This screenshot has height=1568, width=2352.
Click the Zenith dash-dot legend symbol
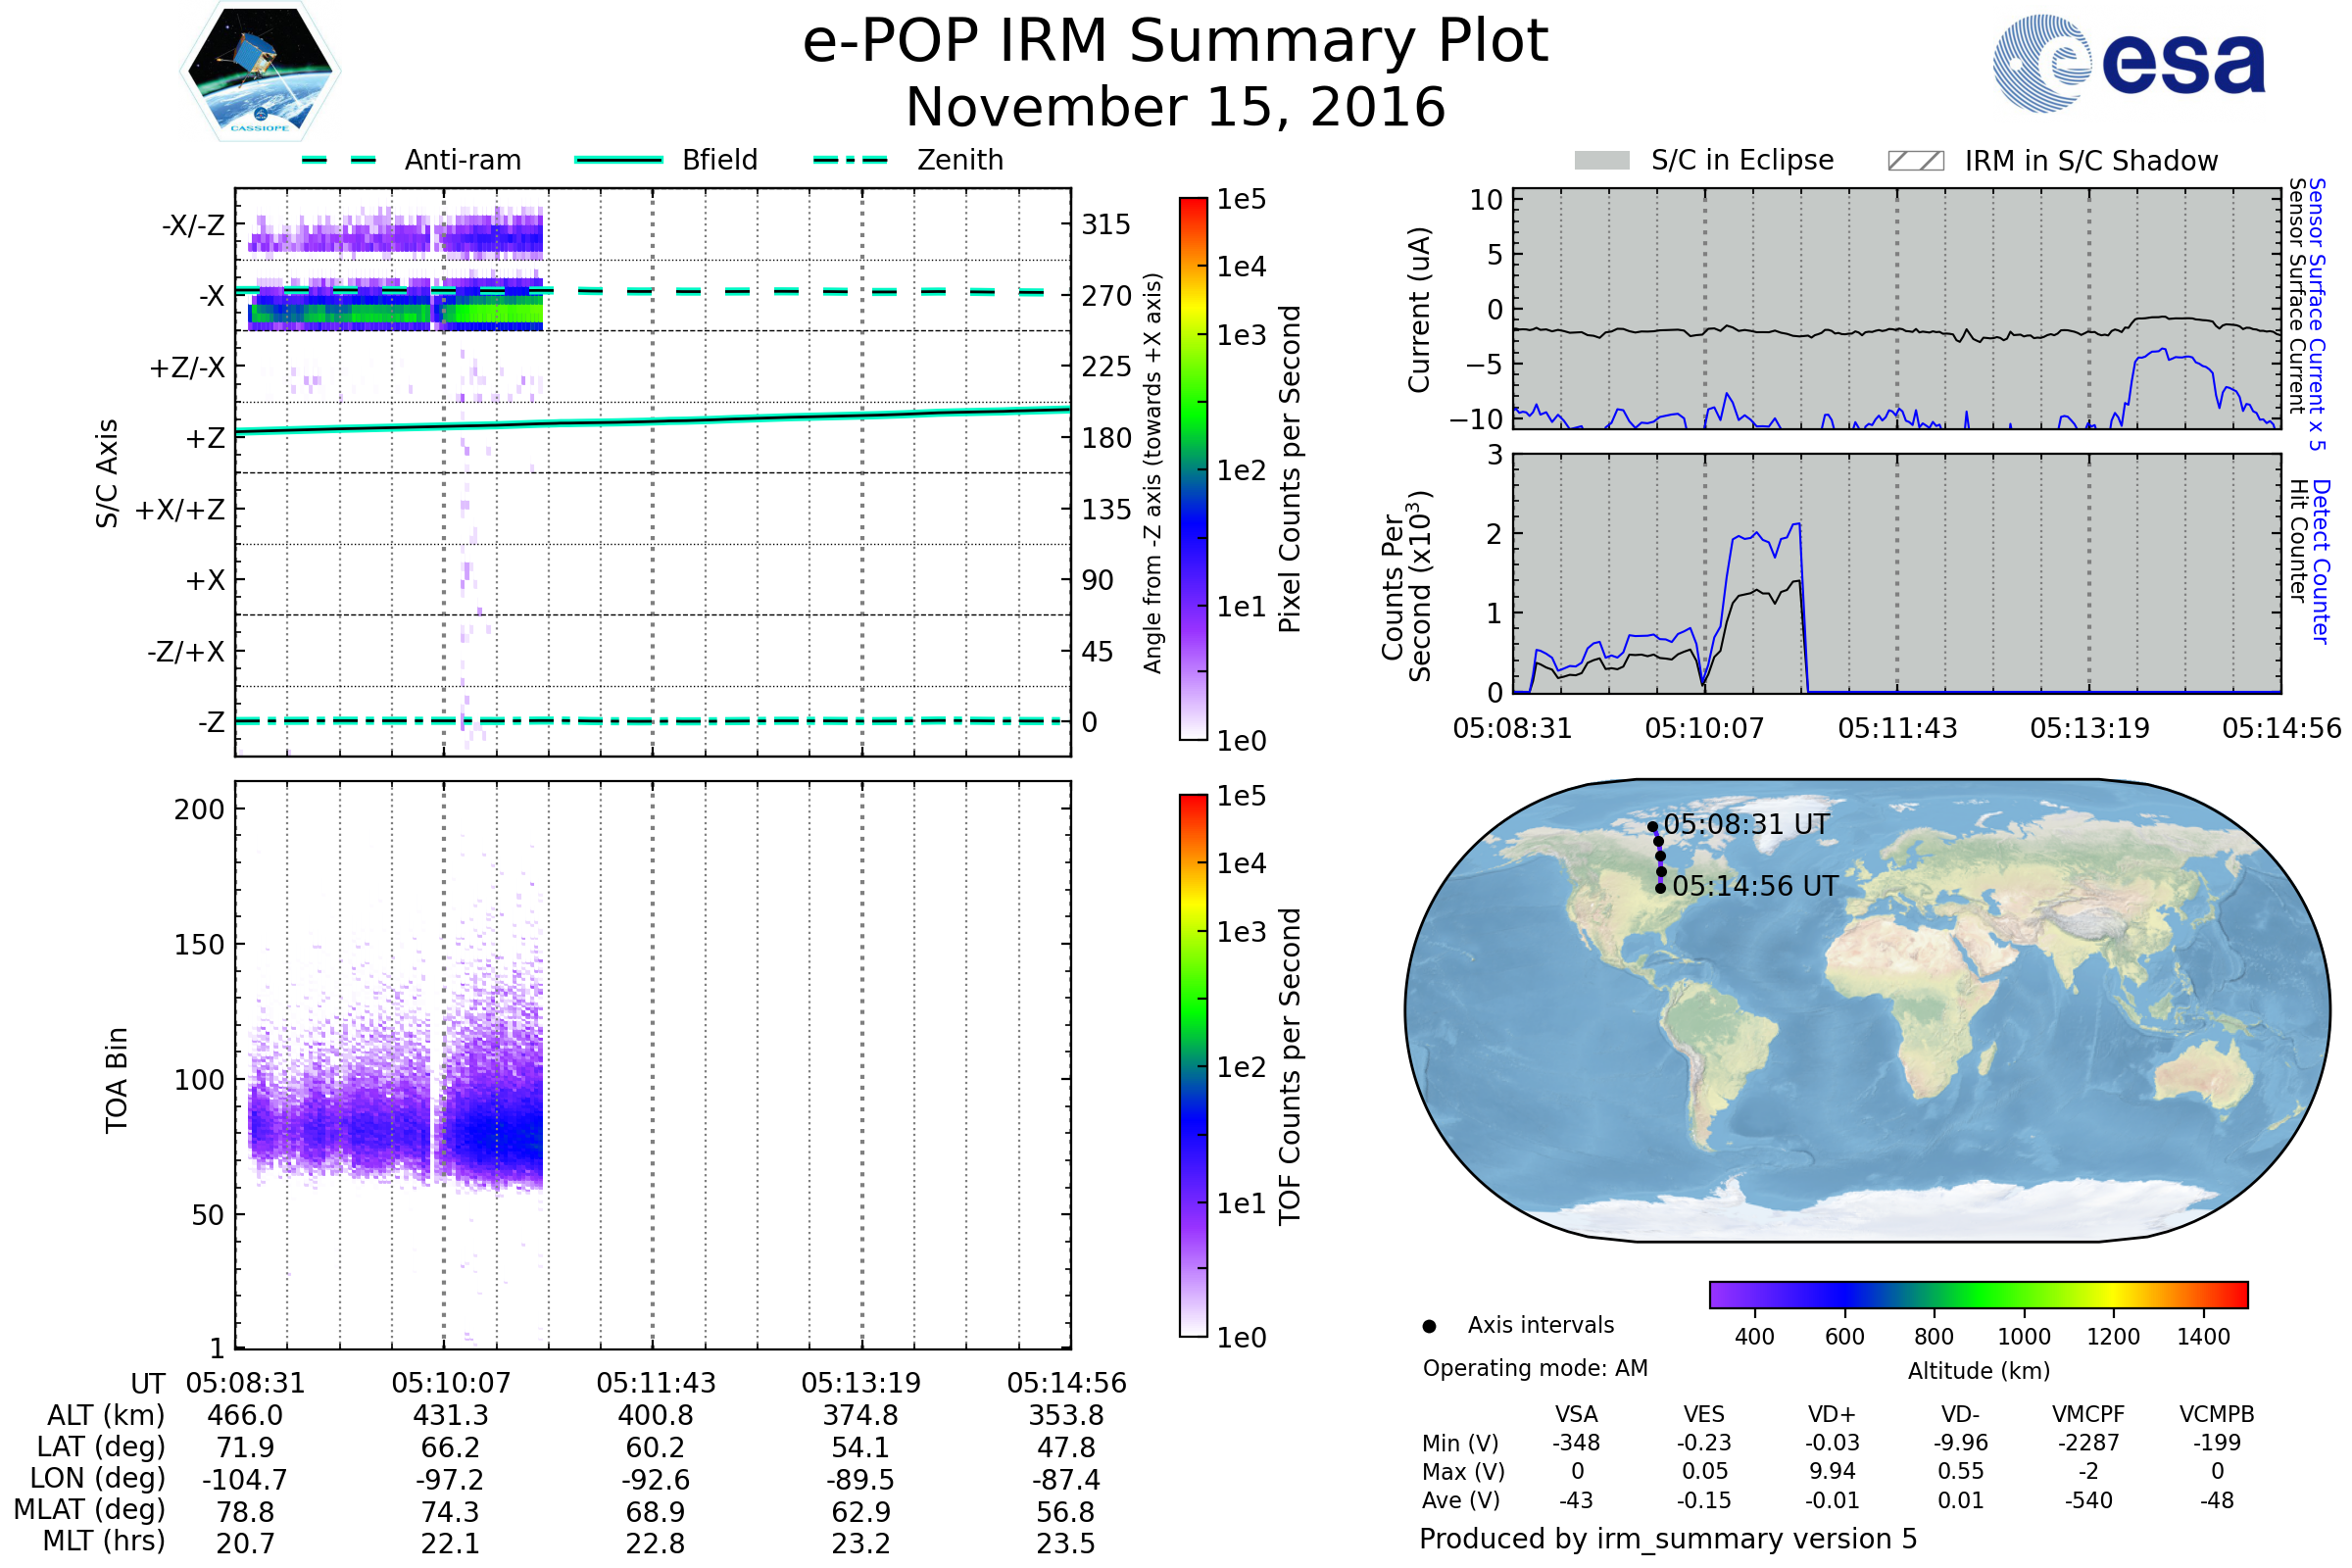coord(851,160)
